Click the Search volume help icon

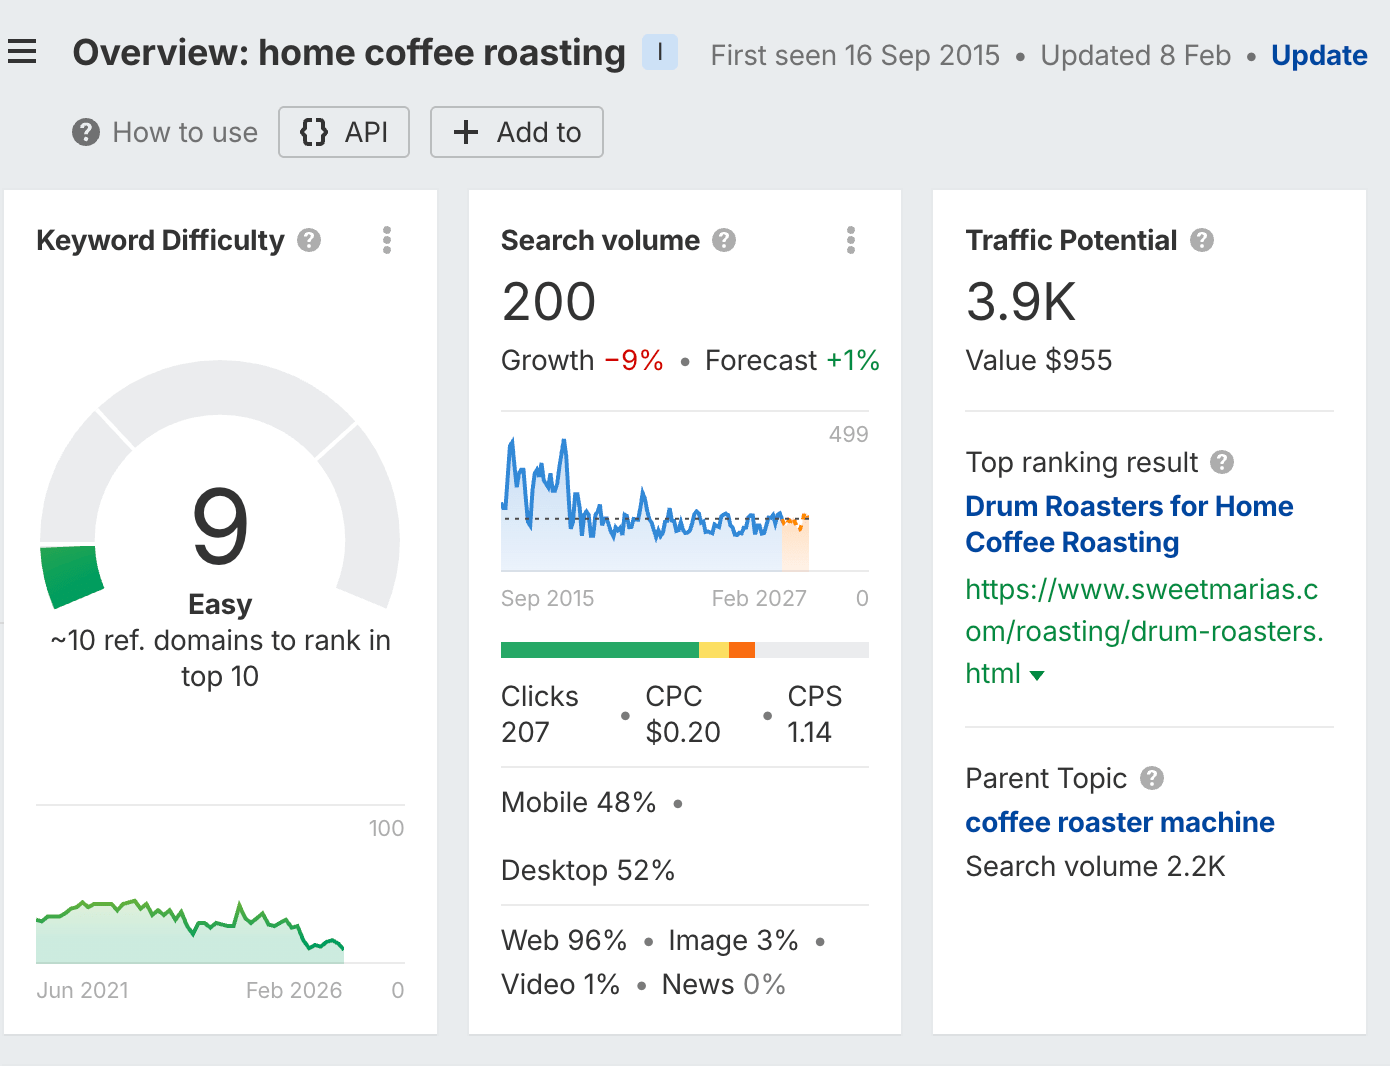[x=724, y=240]
